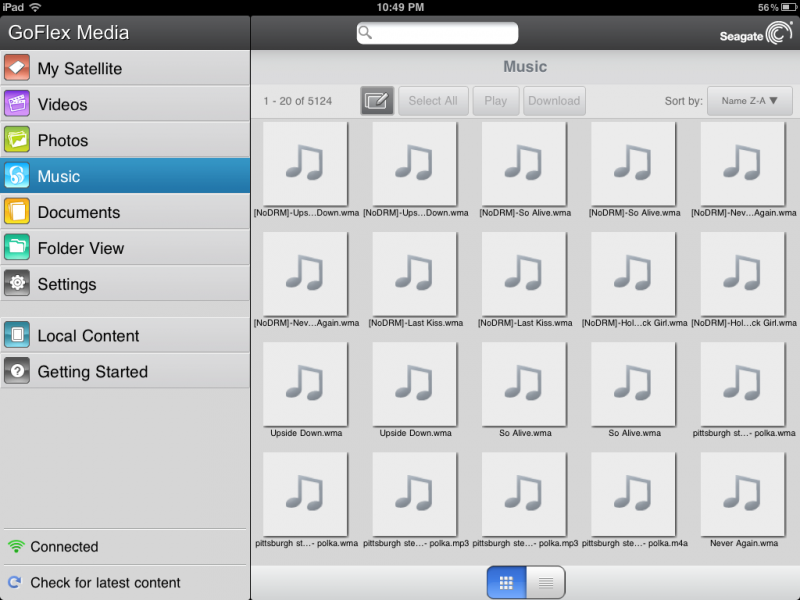Tap the iPad Wi-Fi status icon

tap(35, 7)
